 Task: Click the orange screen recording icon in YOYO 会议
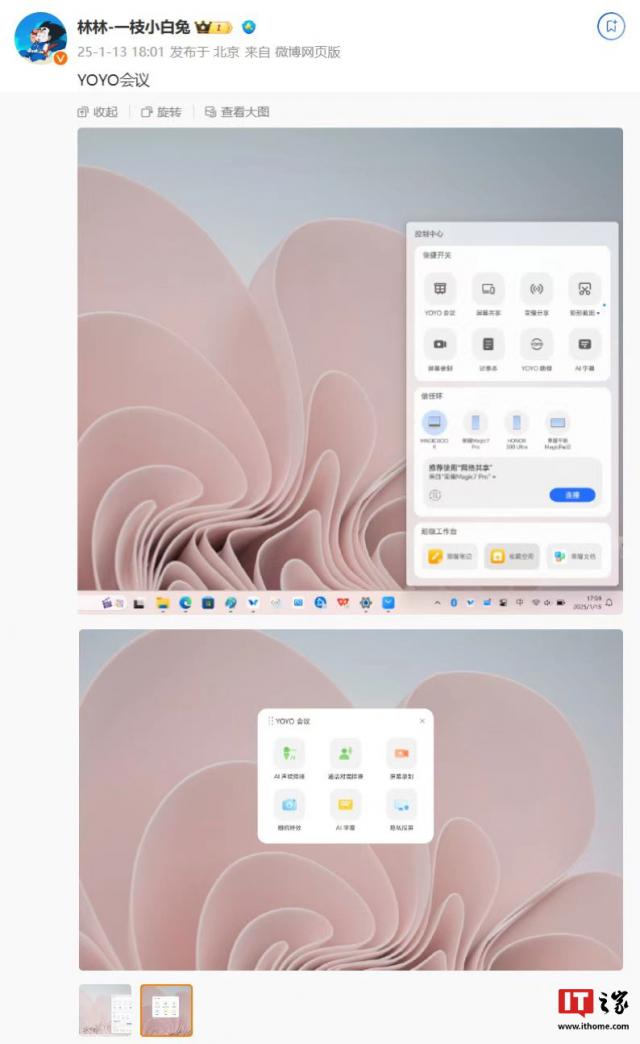401,754
